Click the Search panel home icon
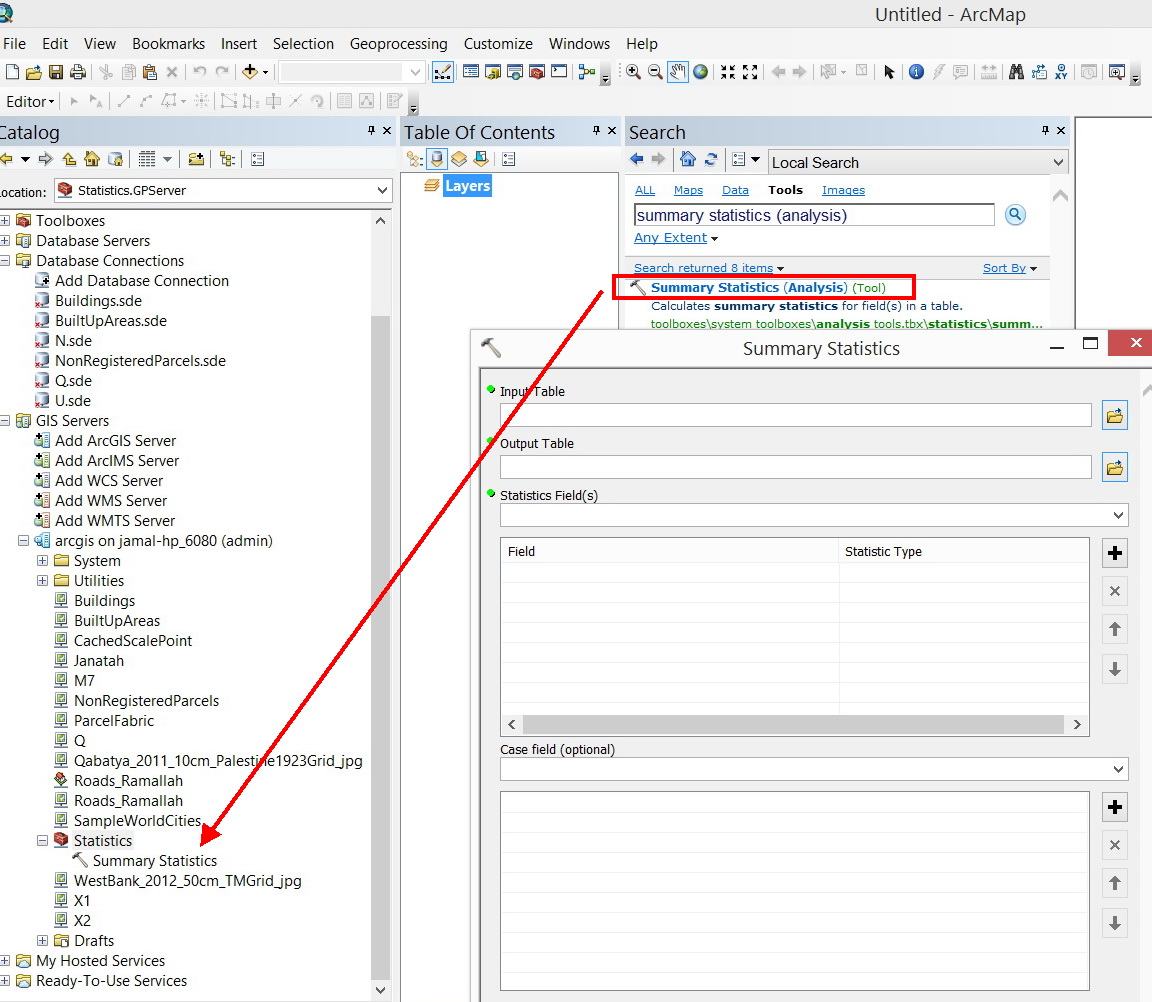This screenshot has width=1152, height=1002. 688,159
